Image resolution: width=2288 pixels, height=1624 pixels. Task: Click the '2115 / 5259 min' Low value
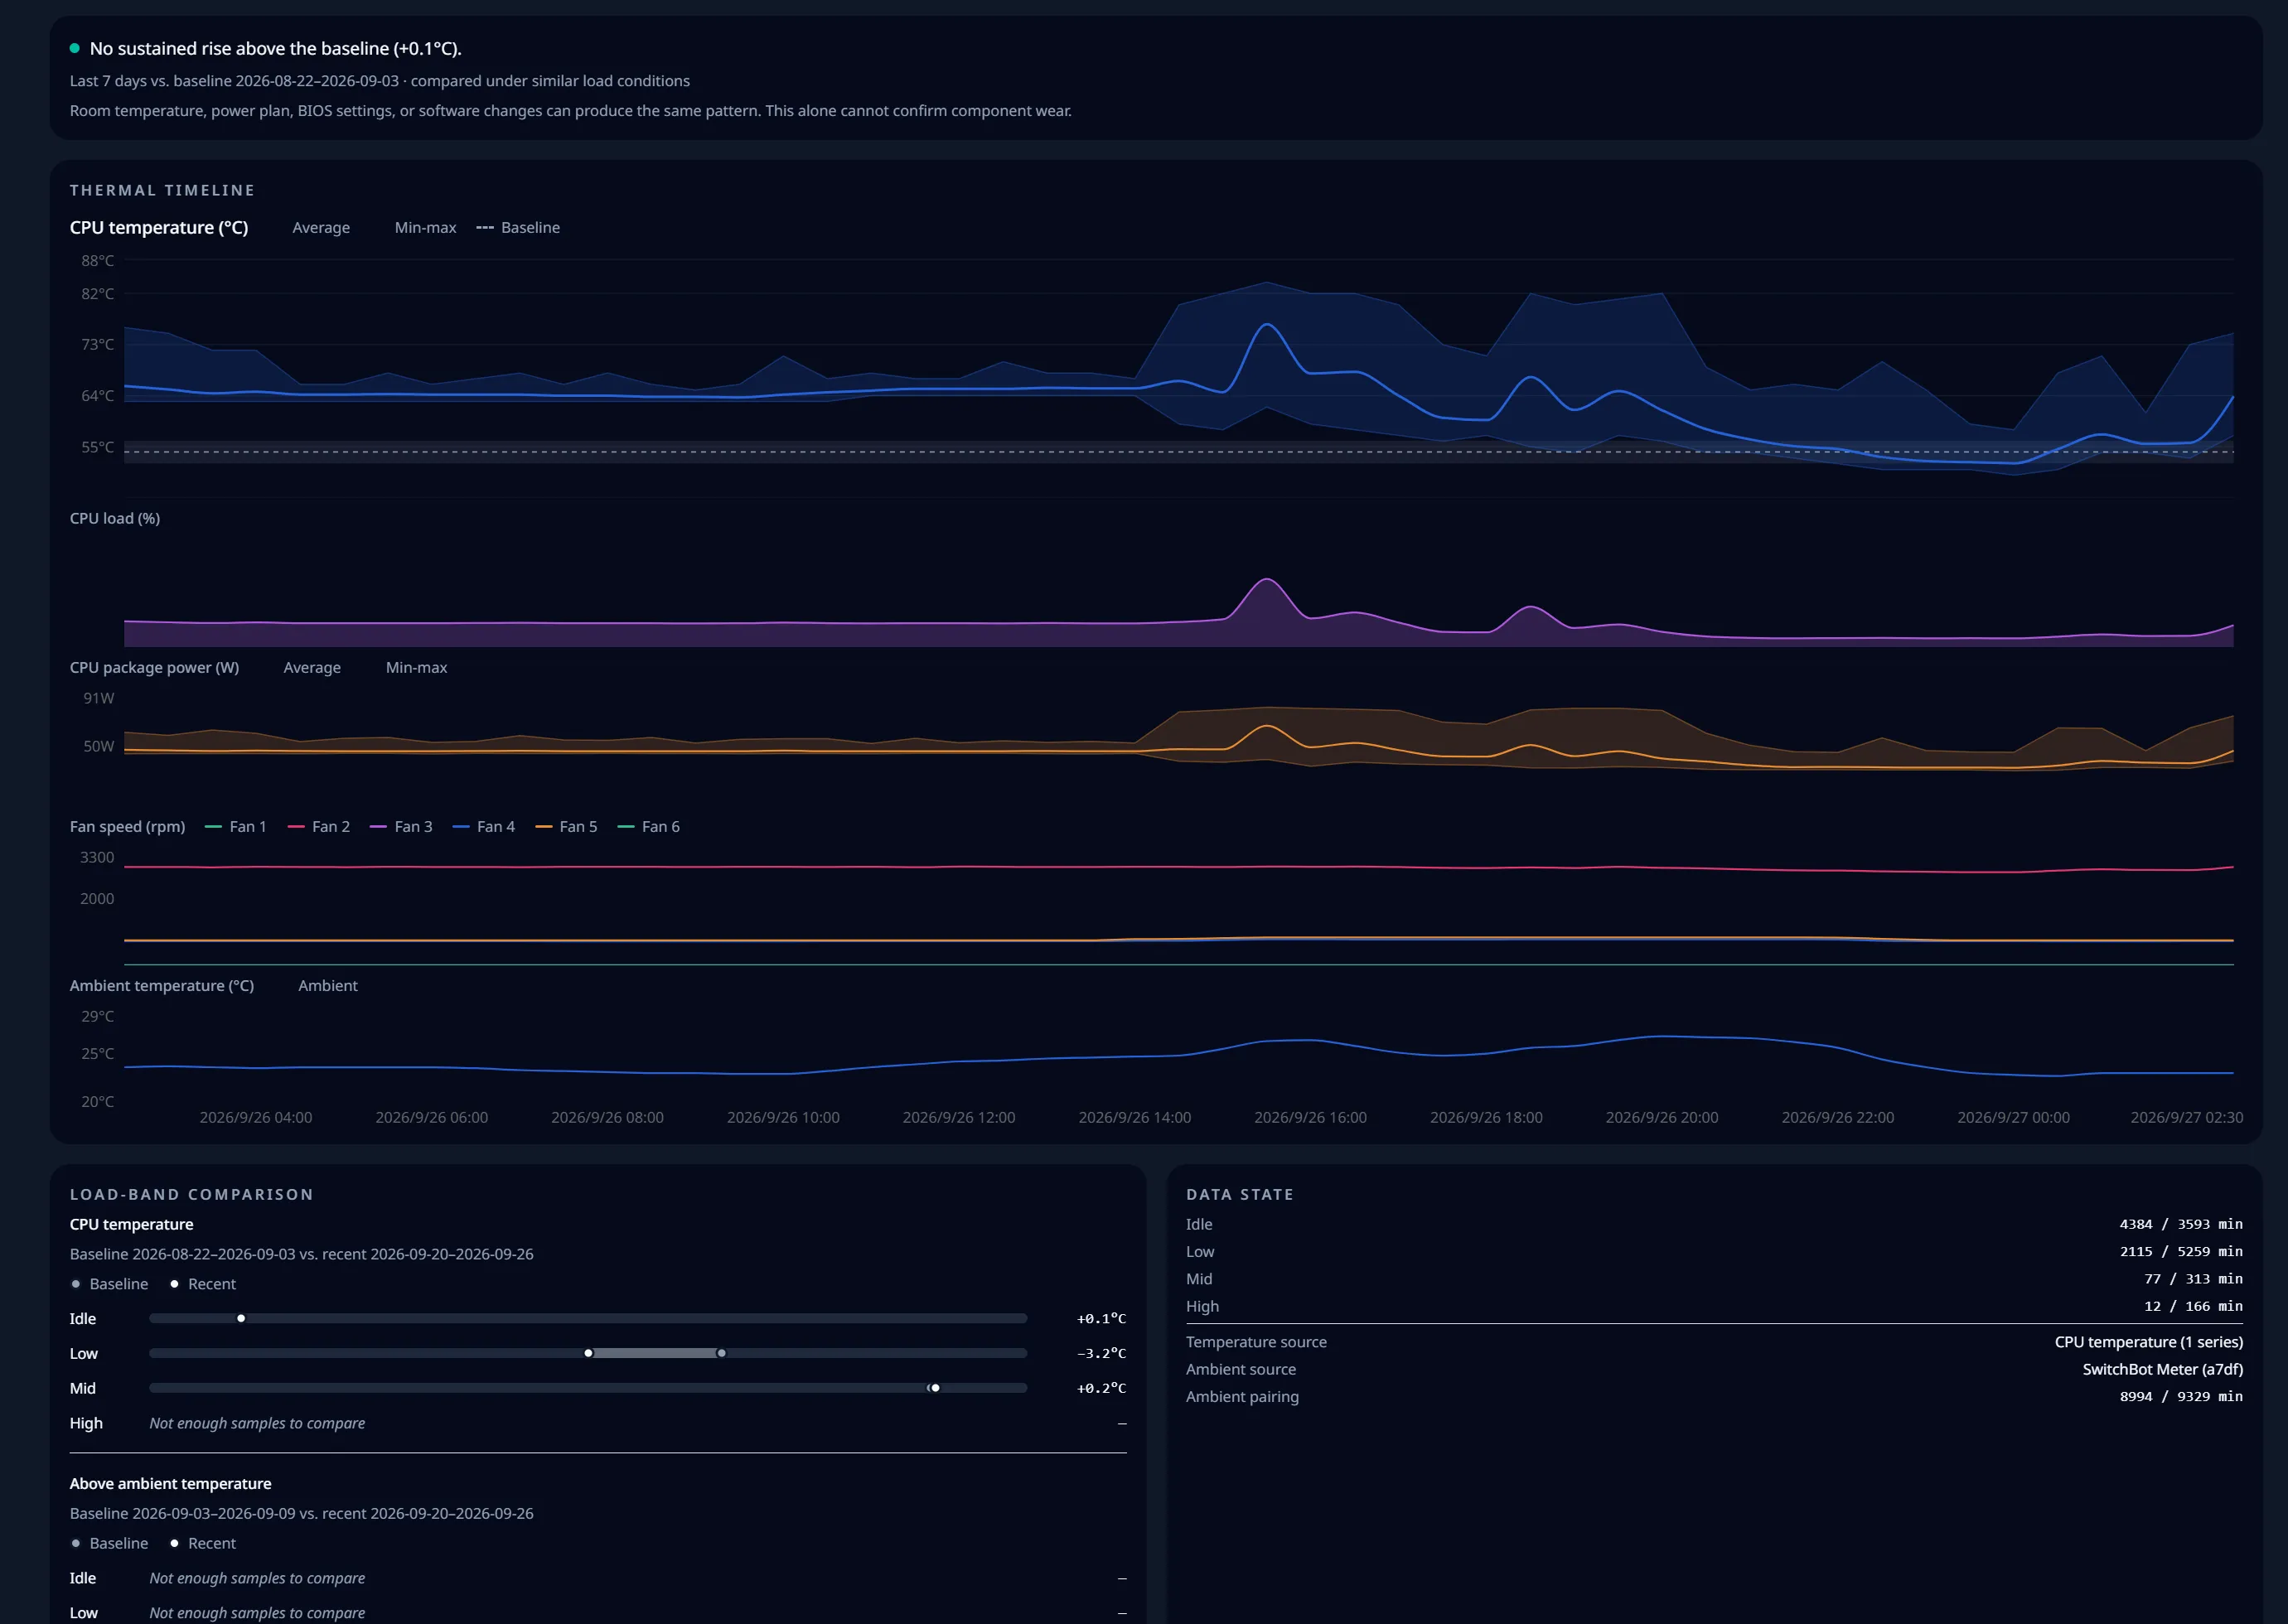point(2181,1251)
